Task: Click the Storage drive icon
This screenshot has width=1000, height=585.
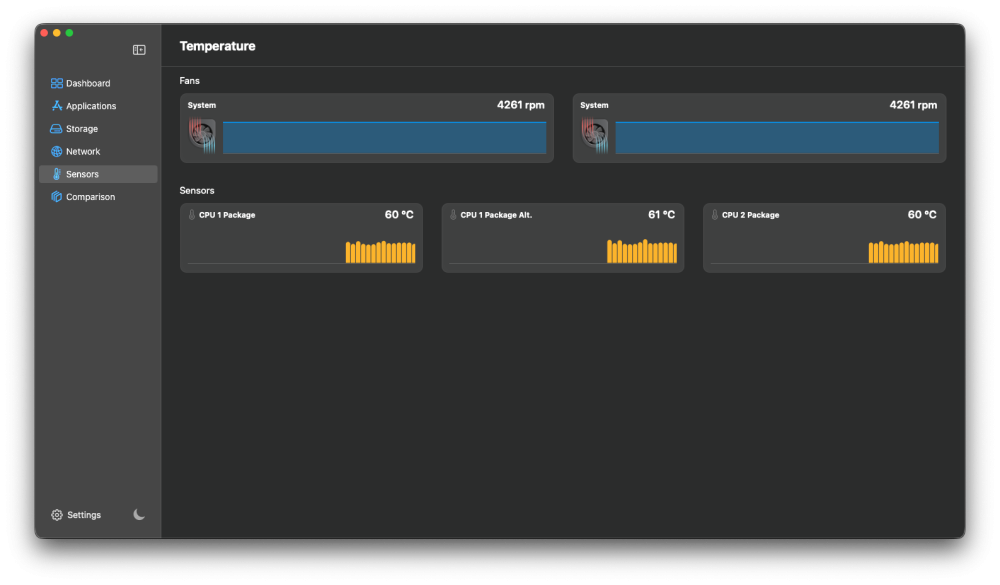Action: pos(56,129)
